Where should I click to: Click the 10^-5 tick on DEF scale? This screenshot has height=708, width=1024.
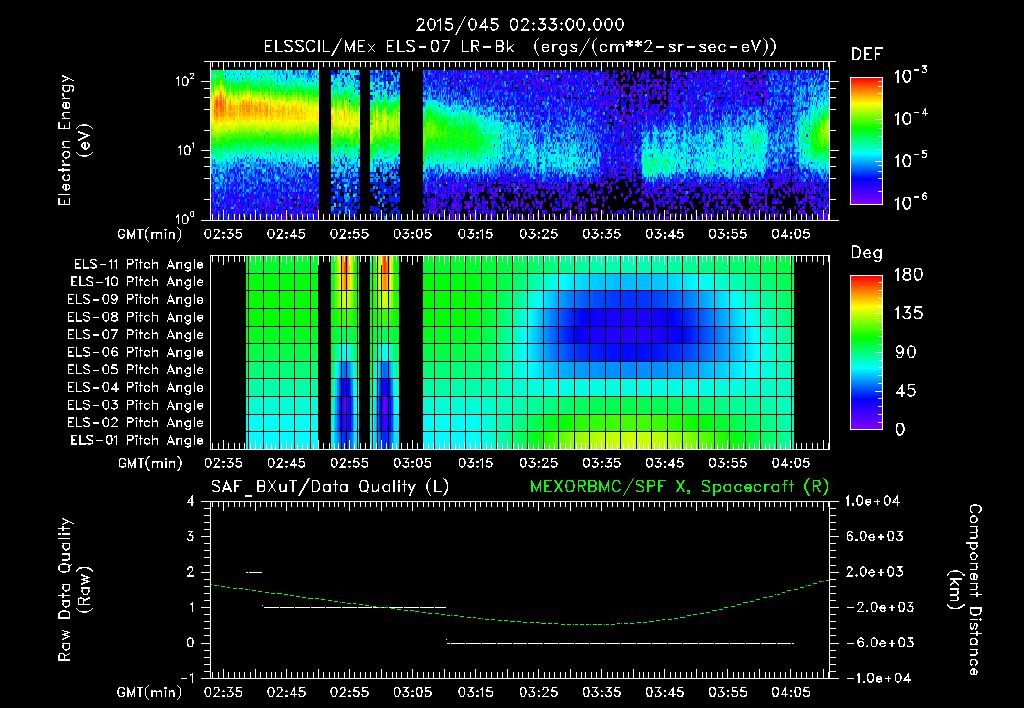(910, 160)
